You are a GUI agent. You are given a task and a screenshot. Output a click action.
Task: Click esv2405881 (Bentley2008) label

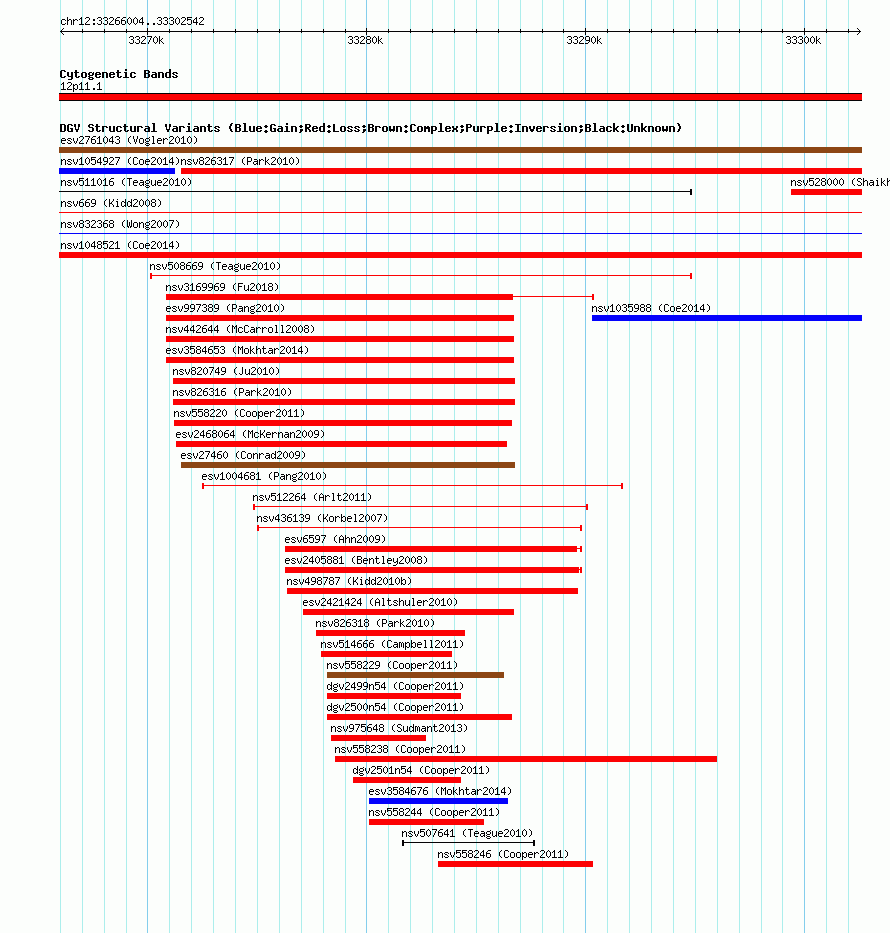tap(356, 561)
